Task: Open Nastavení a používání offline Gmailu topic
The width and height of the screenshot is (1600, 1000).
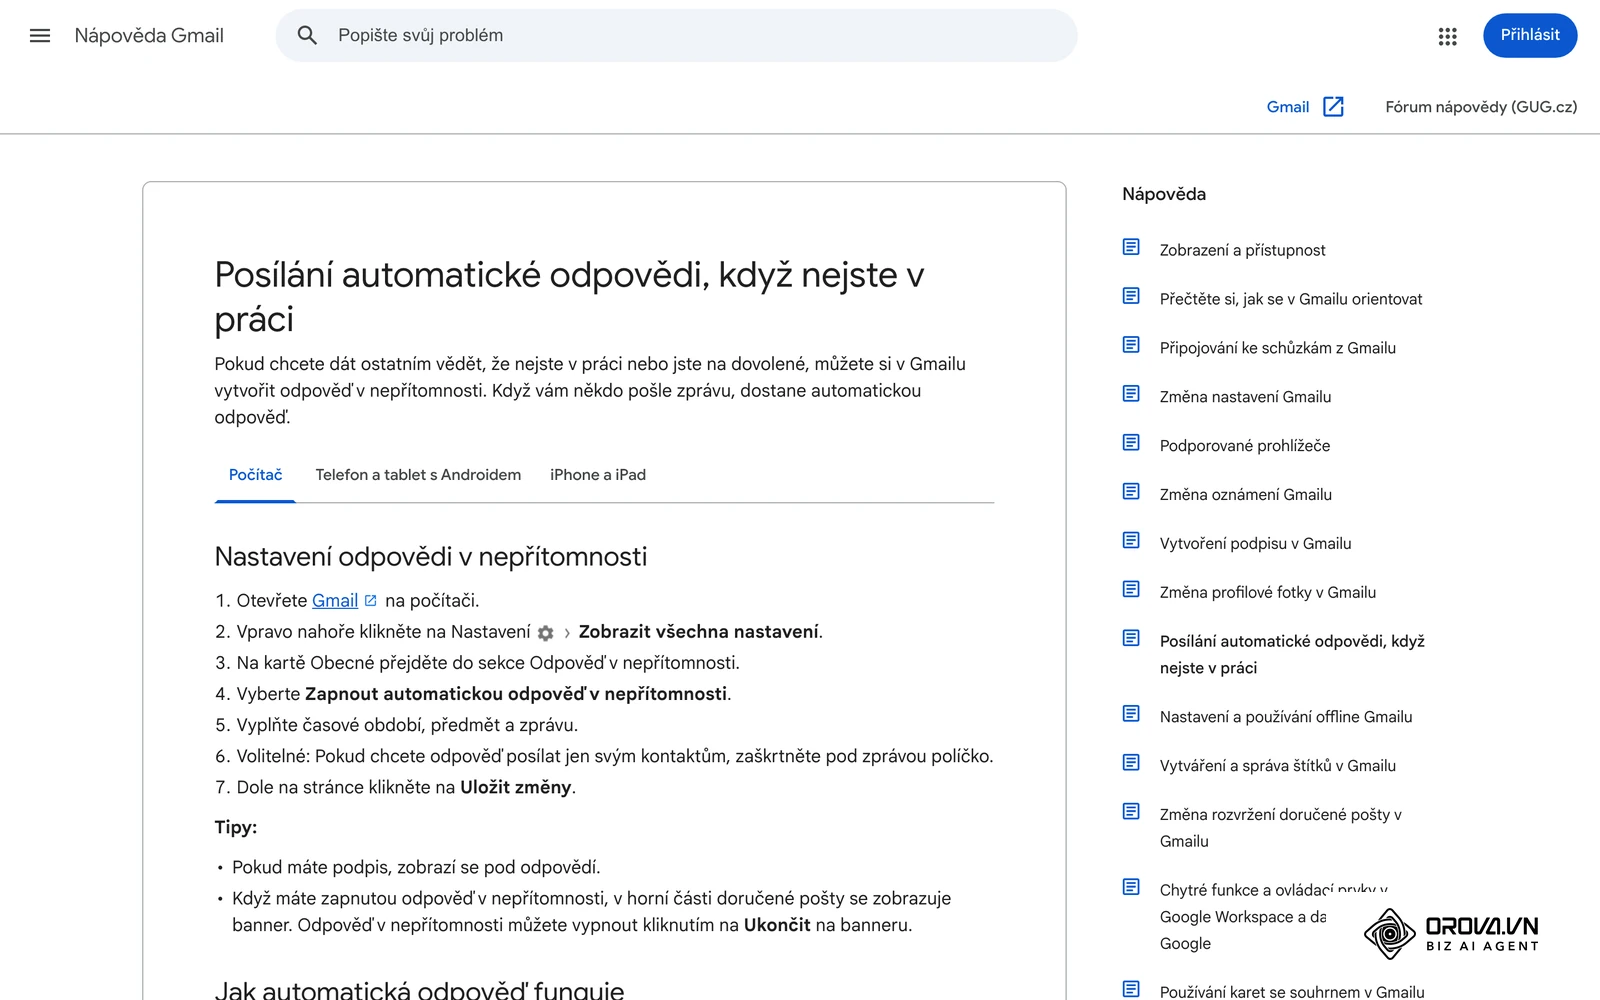Action: pos(1286,717)
